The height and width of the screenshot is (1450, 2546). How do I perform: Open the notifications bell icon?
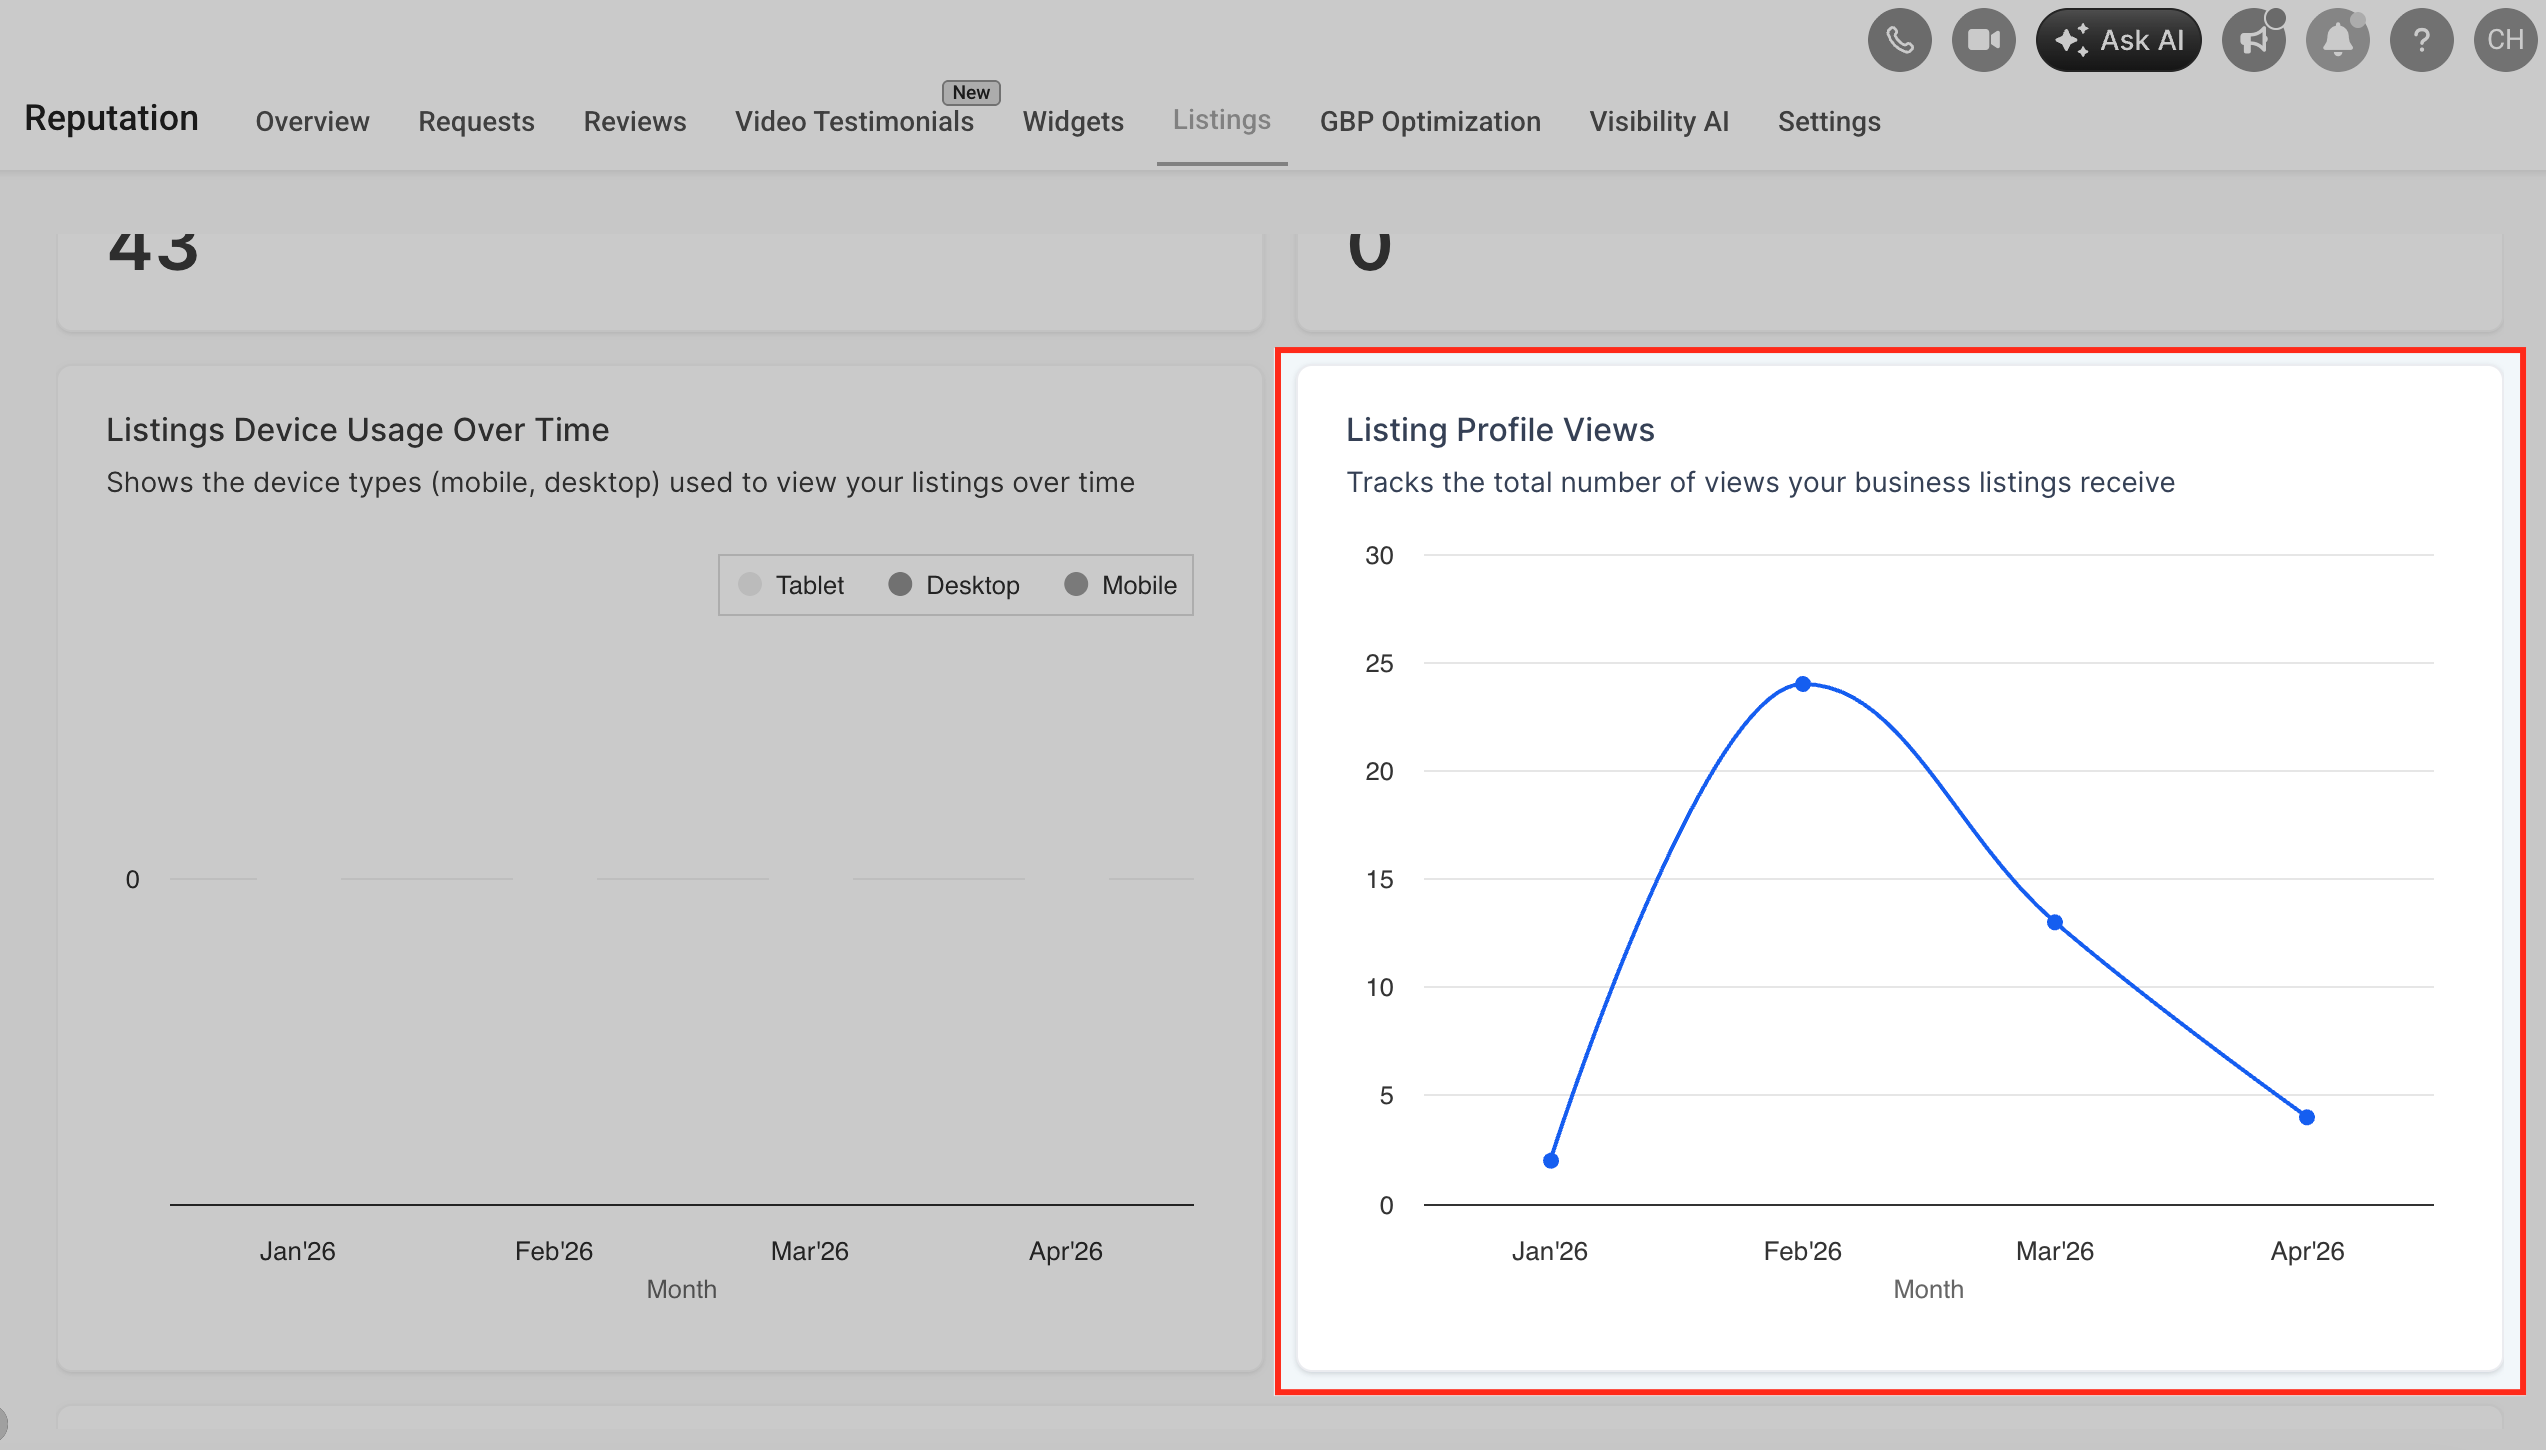(2337, 40)
